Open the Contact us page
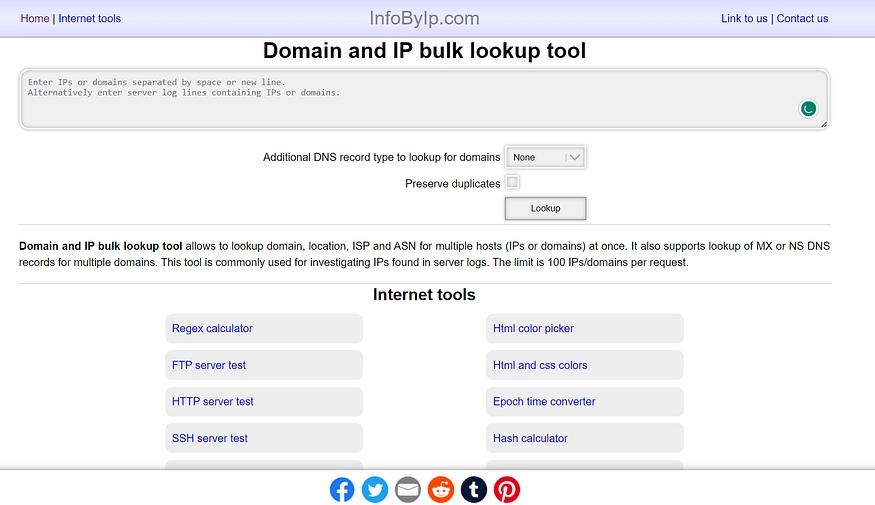 click(802, 18)
